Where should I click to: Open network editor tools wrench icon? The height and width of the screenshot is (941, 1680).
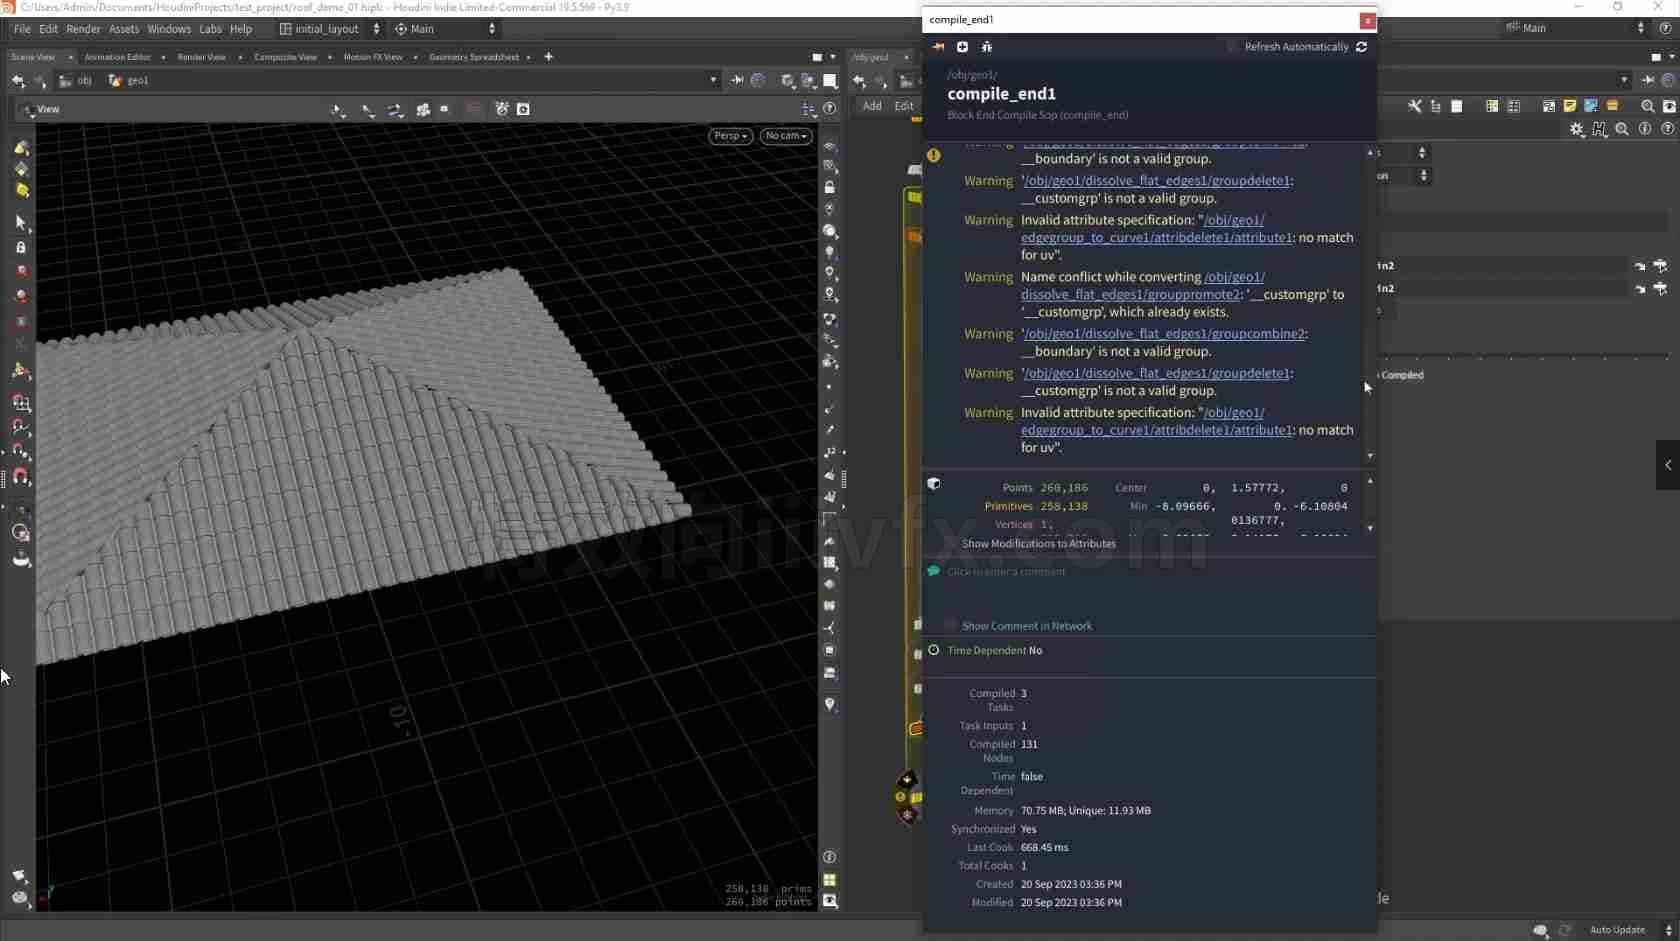click(x=1415, y=106)
